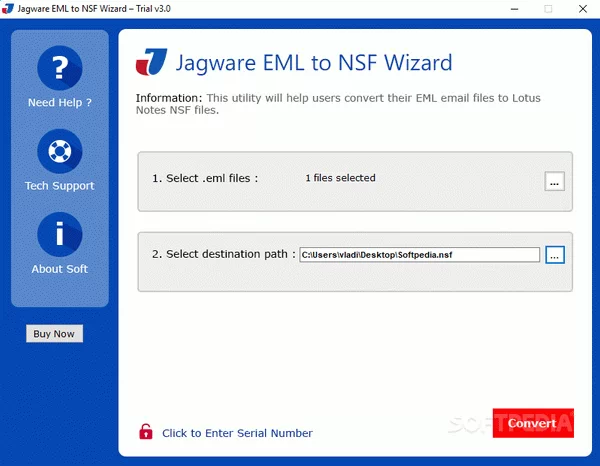Click the Information description text

pyautogui.click(x=338, y=104)
